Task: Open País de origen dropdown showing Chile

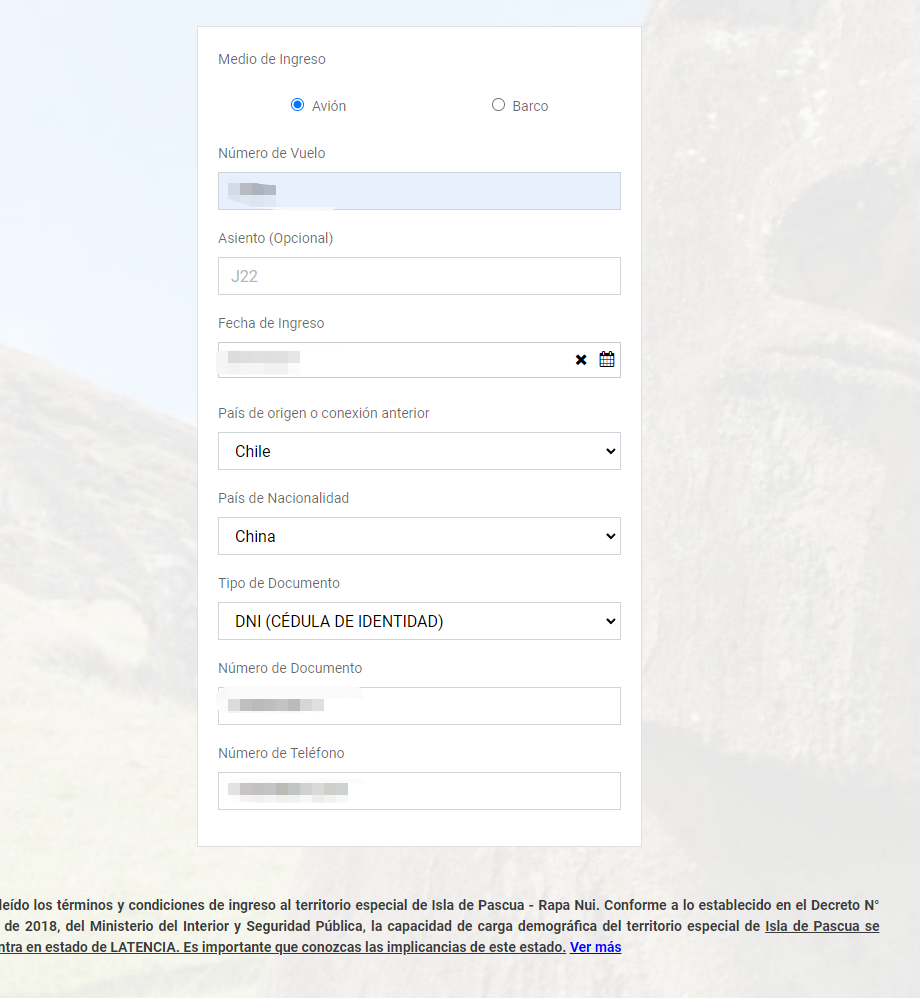Action: tap(419, 451)
